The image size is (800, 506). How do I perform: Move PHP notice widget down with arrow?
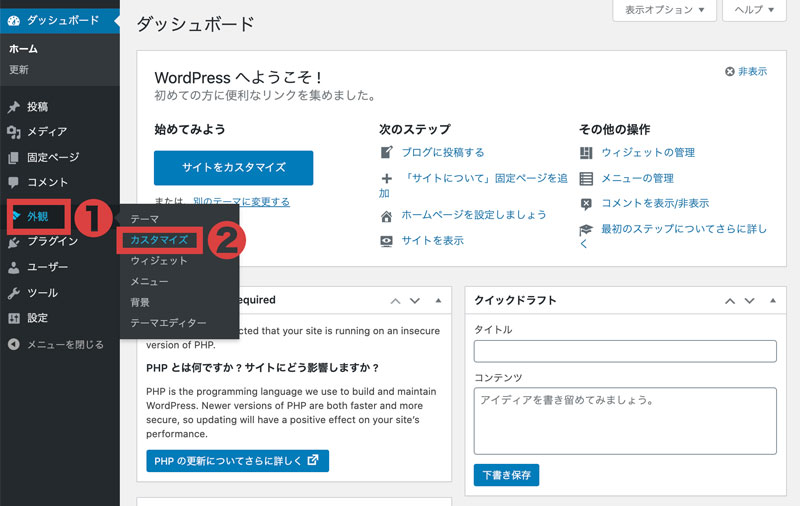point(415,301)
